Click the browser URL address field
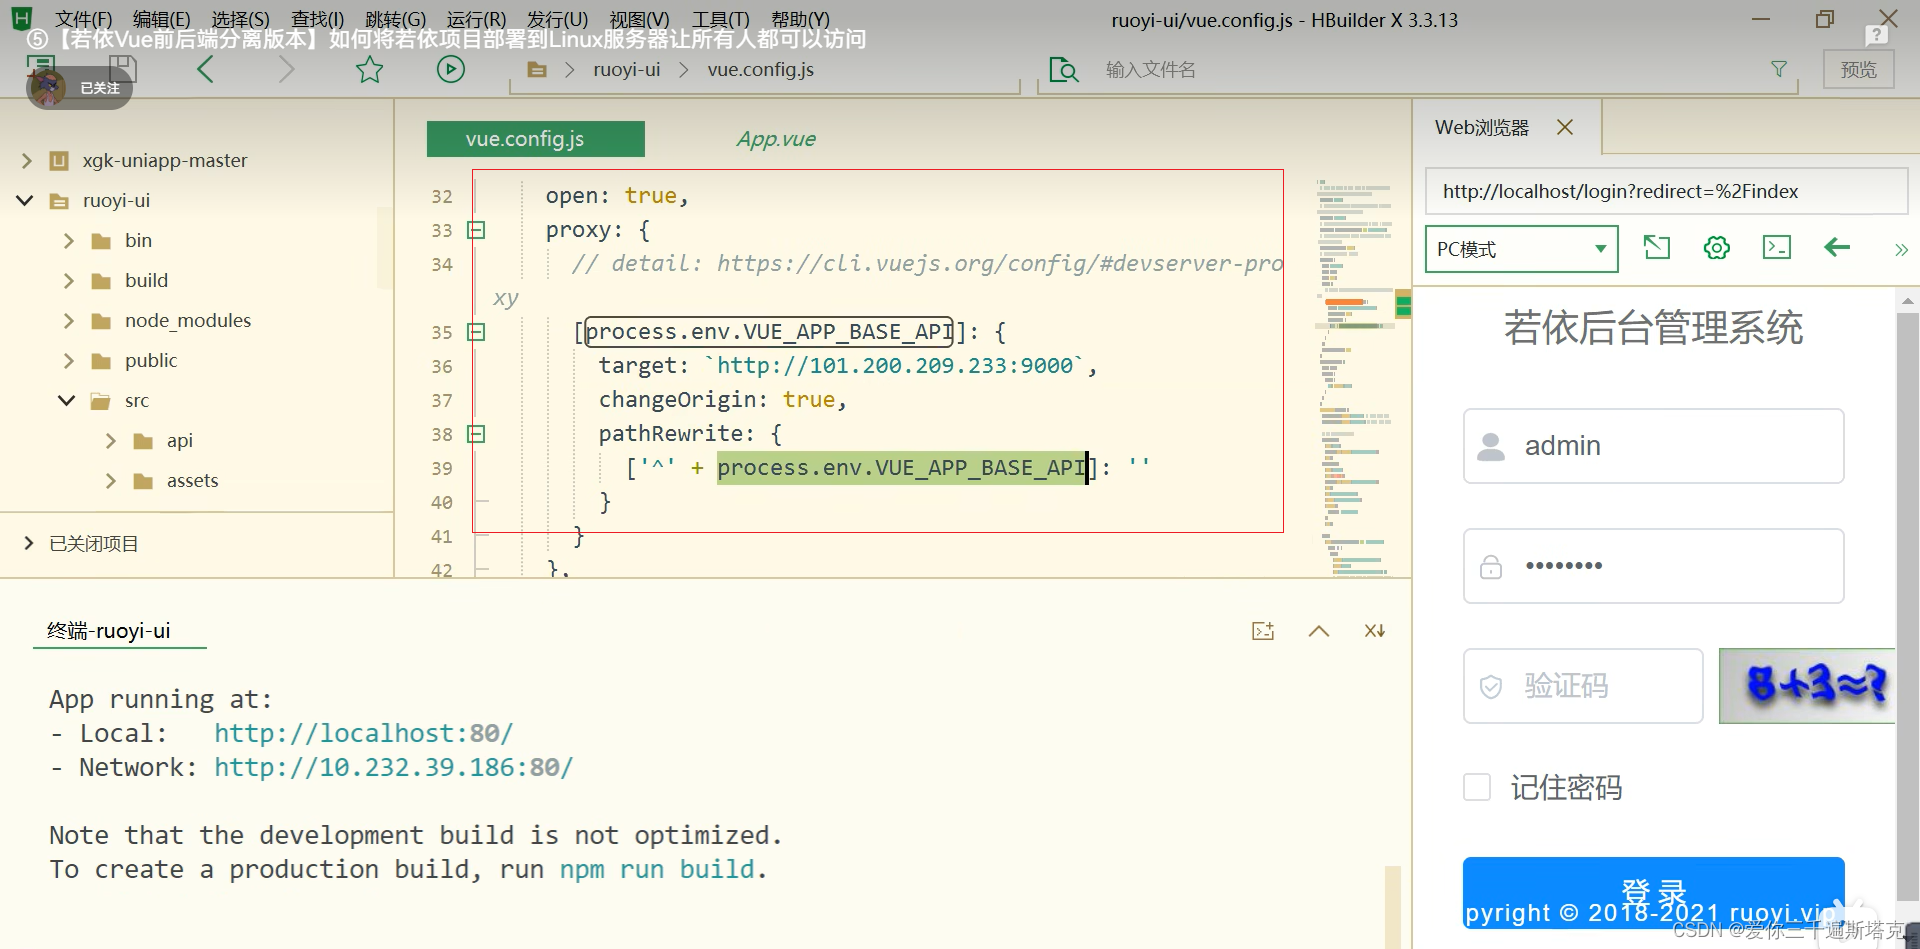The height and width of the screenshot is (949, 1920). (1666, 191)
